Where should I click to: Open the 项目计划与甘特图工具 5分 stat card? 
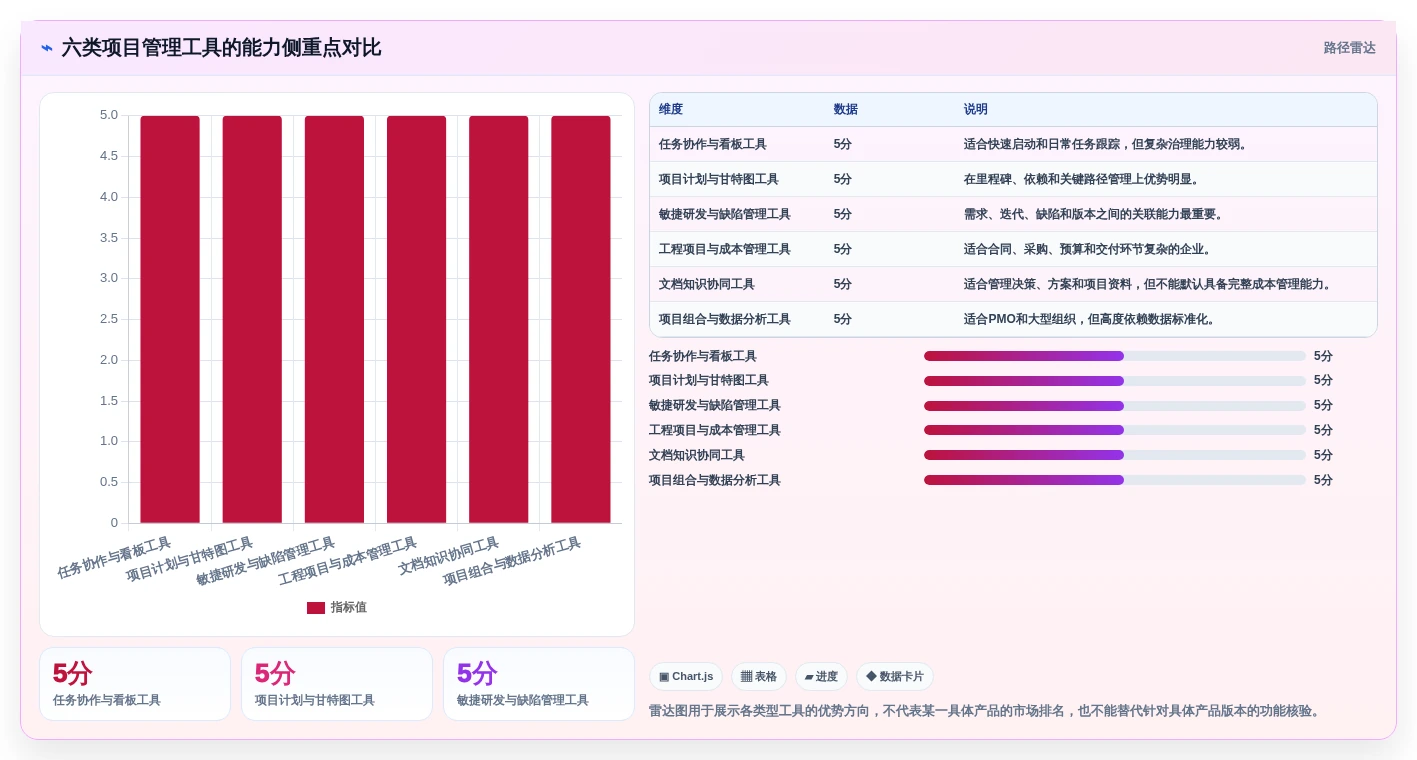(x=337, y=684)
